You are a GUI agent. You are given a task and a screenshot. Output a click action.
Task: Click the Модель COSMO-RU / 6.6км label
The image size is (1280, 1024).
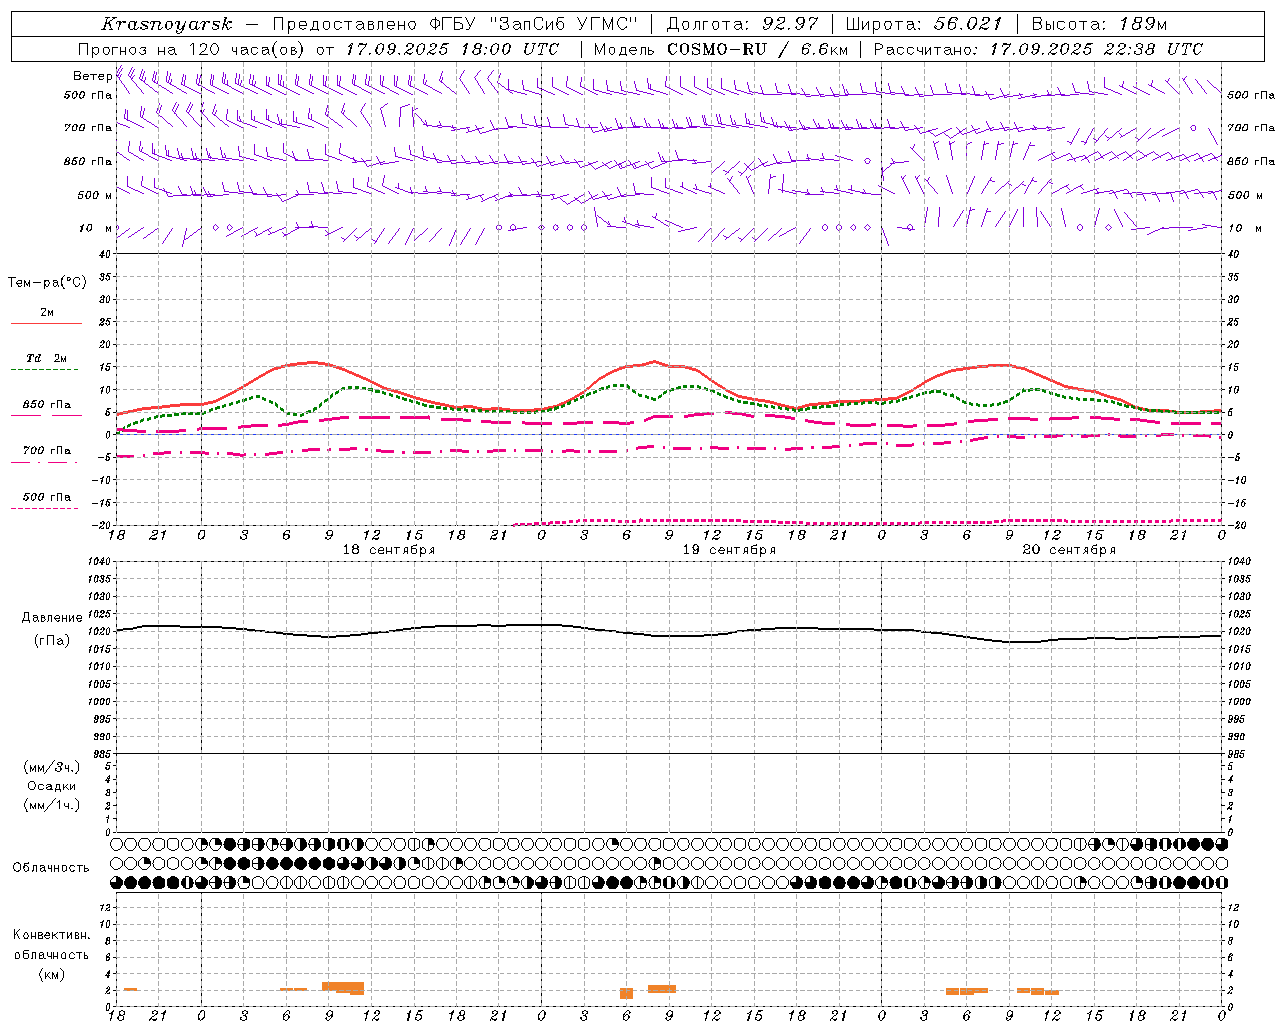click(x=721, y=49)
